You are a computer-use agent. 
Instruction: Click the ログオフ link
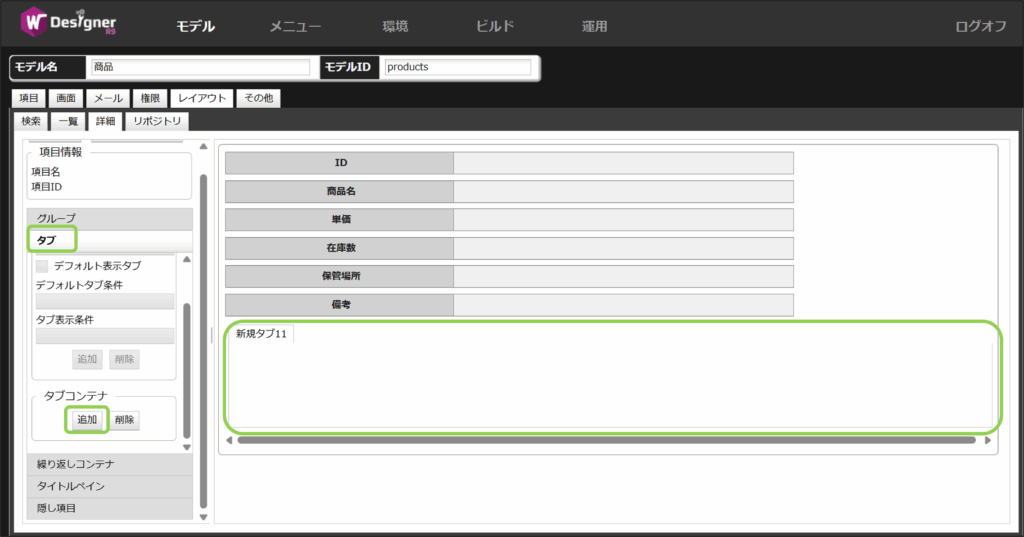click(x=981, y=27)
